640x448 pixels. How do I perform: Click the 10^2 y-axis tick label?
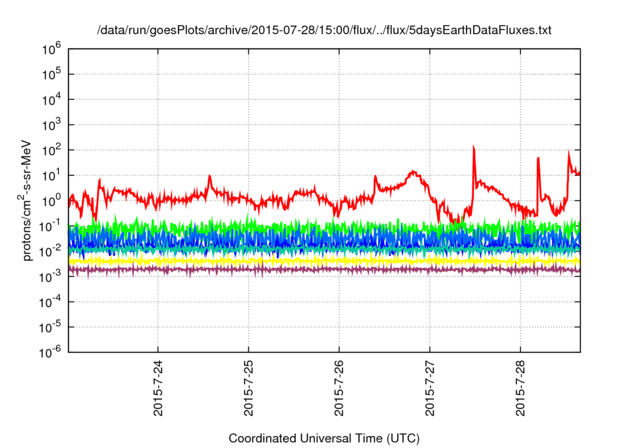point(51,151)
